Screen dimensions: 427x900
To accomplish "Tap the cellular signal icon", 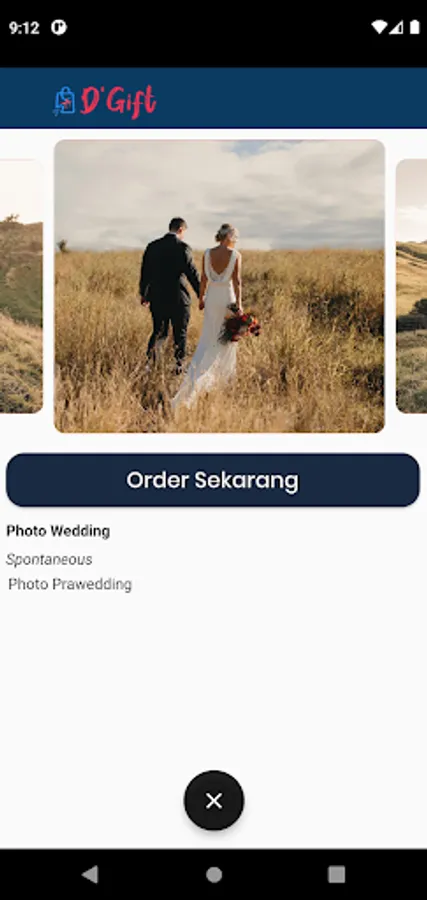I will pos(396,27).
